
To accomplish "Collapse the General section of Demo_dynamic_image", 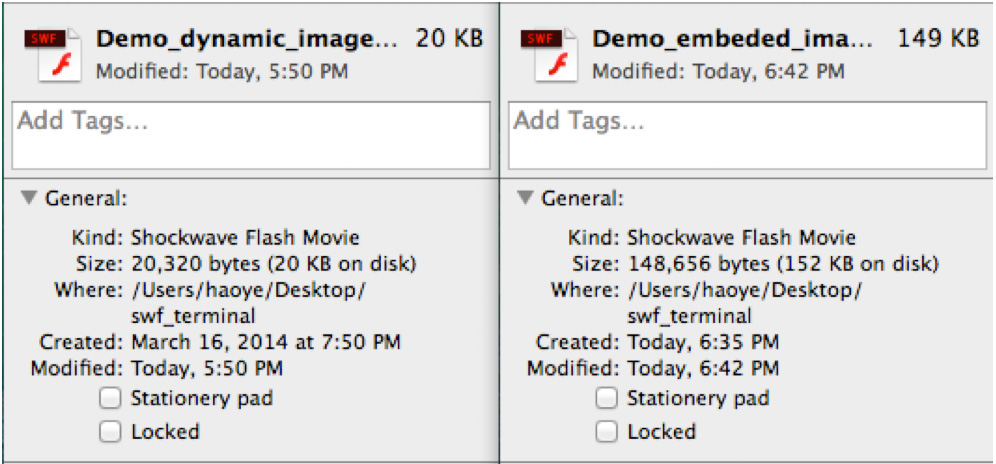I will point(28,198).
